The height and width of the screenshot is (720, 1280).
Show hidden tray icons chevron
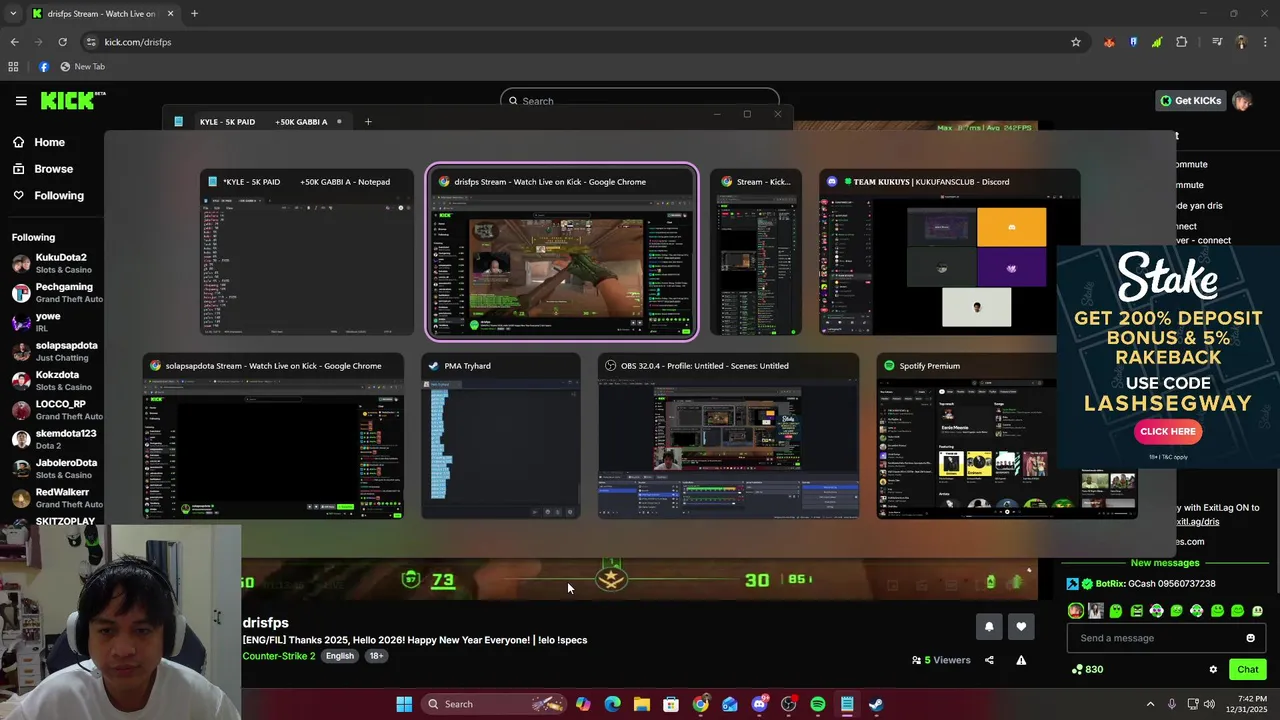(1150, 704)
